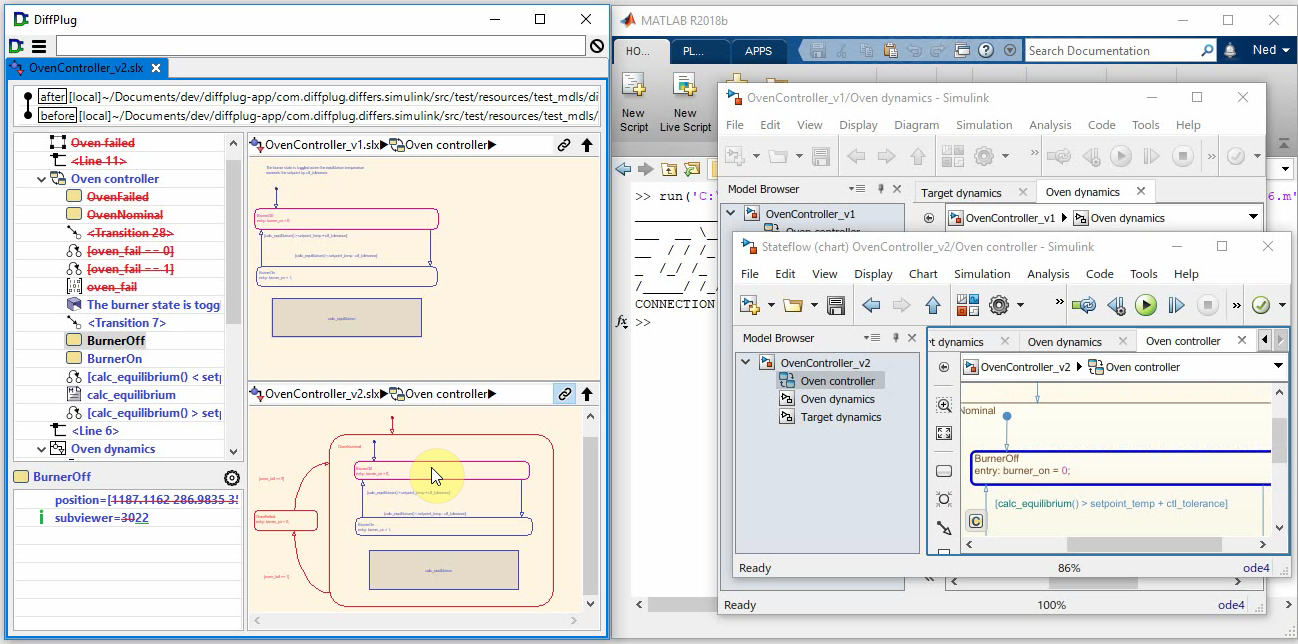Toggle the link icon on the v1 viewer

point(564,145)
